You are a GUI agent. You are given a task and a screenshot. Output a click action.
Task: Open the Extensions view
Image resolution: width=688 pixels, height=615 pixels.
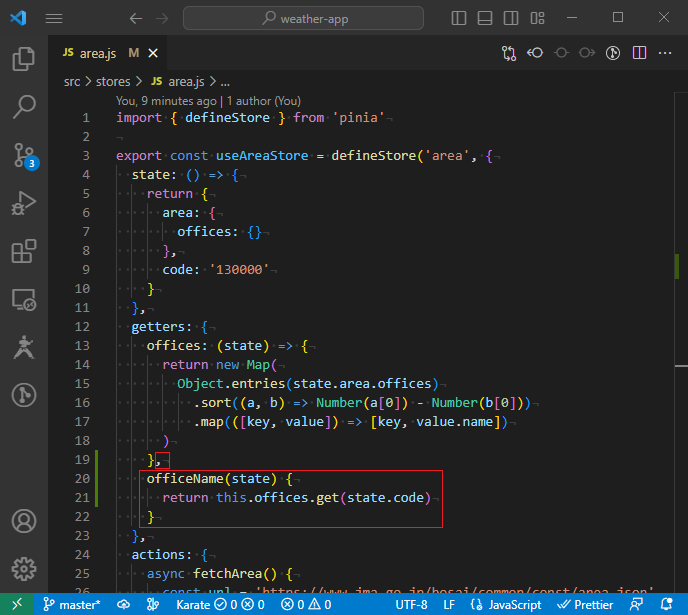point(24,251)
